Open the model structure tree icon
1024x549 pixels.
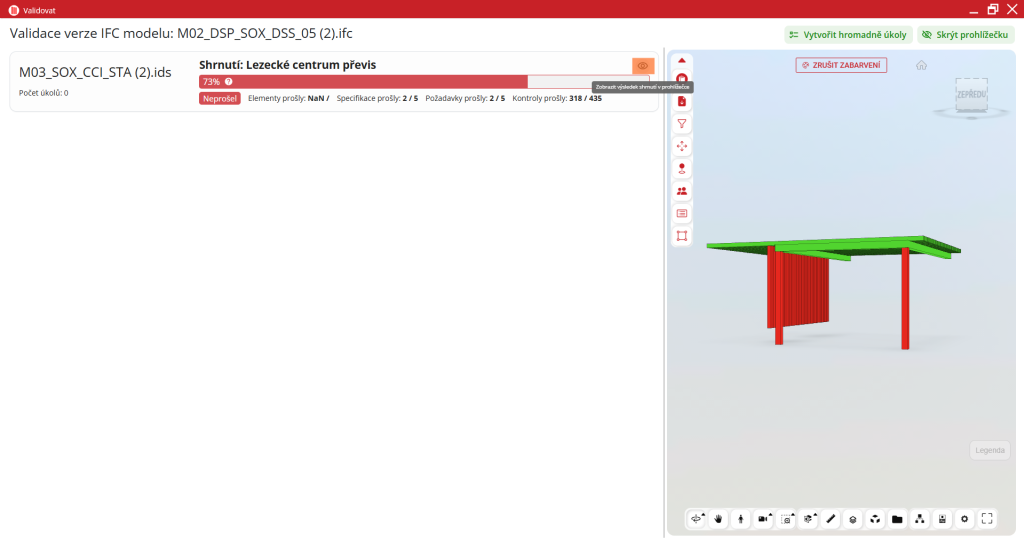919,519
